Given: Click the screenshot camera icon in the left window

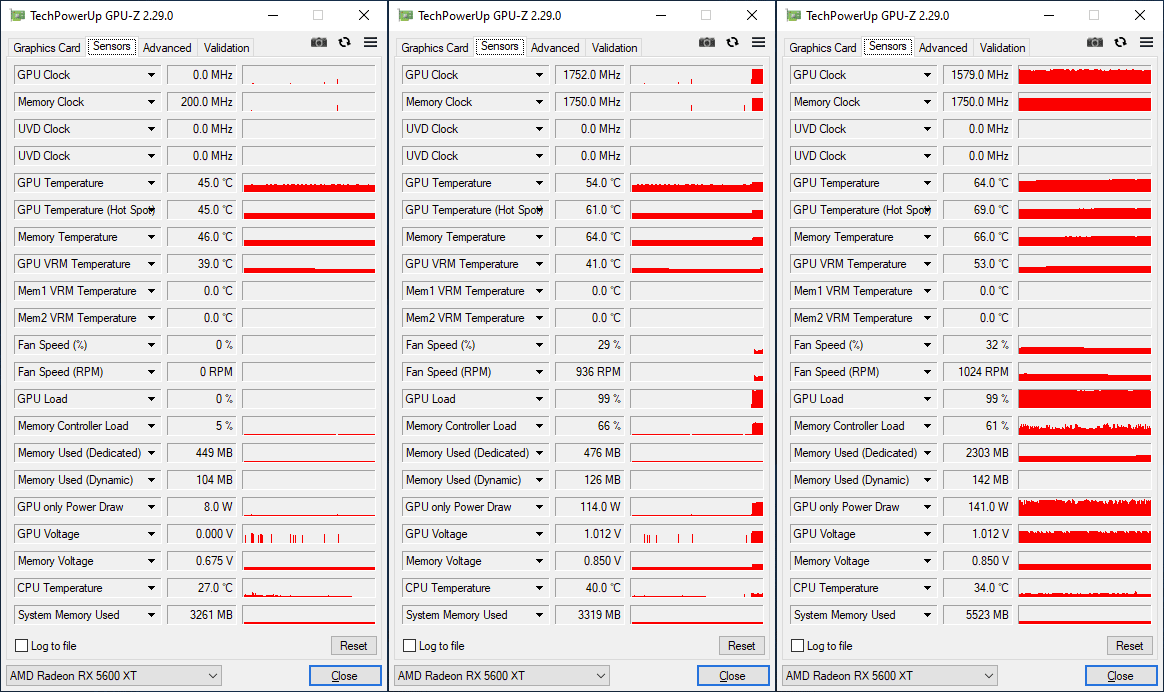Looking at the screenshot, I should 319,42.
